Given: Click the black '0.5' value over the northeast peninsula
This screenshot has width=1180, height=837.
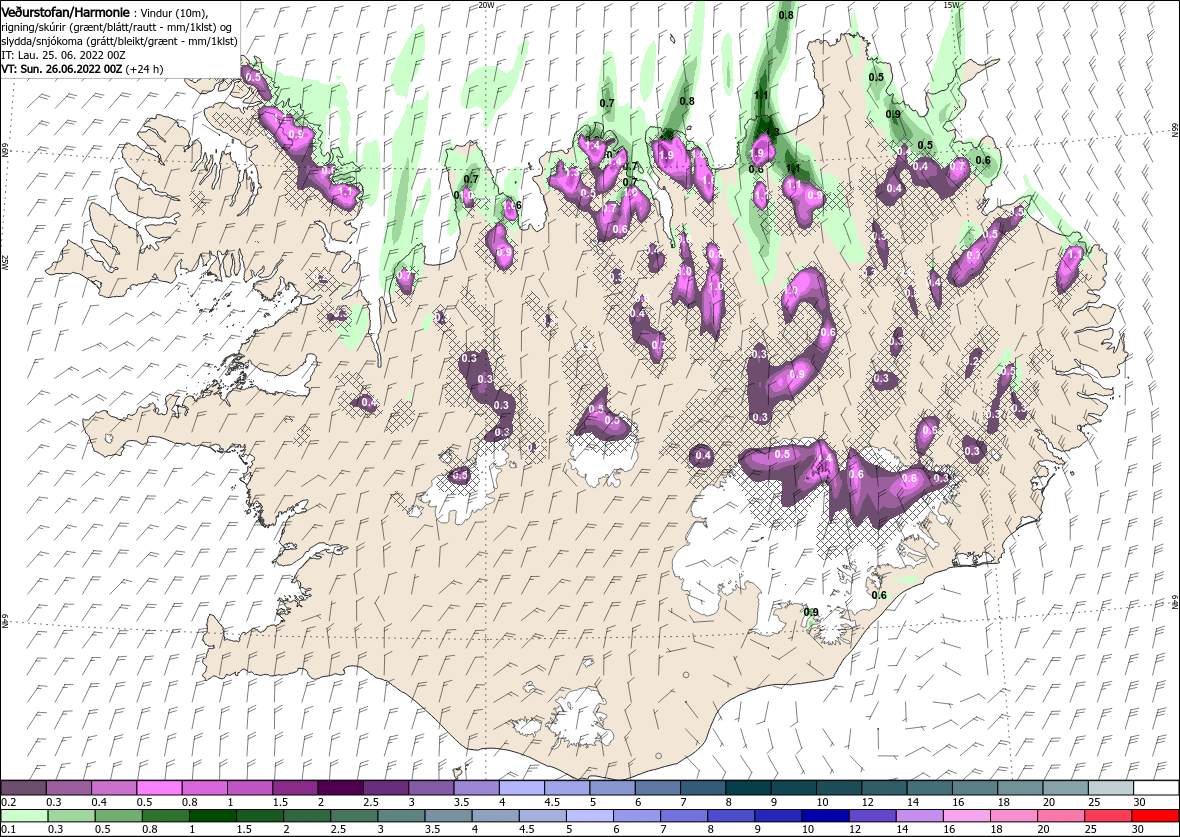Looking at the screenshot, I should coord(876,77).
